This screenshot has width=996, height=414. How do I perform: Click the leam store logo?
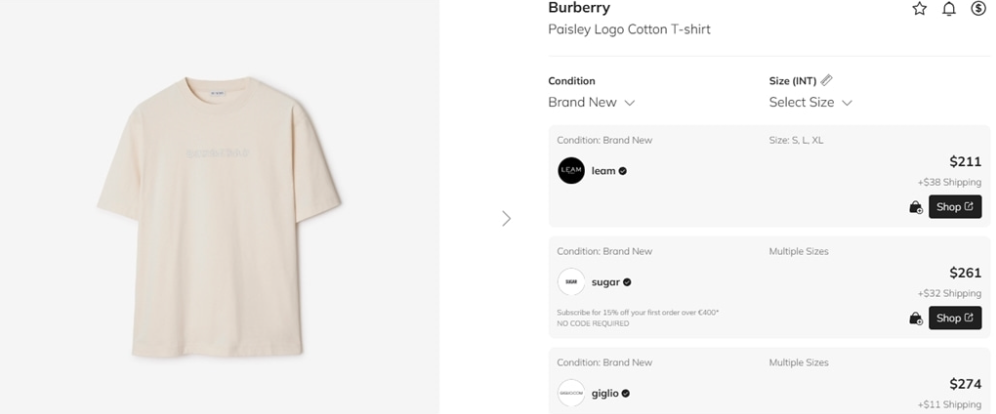(571, 171)
